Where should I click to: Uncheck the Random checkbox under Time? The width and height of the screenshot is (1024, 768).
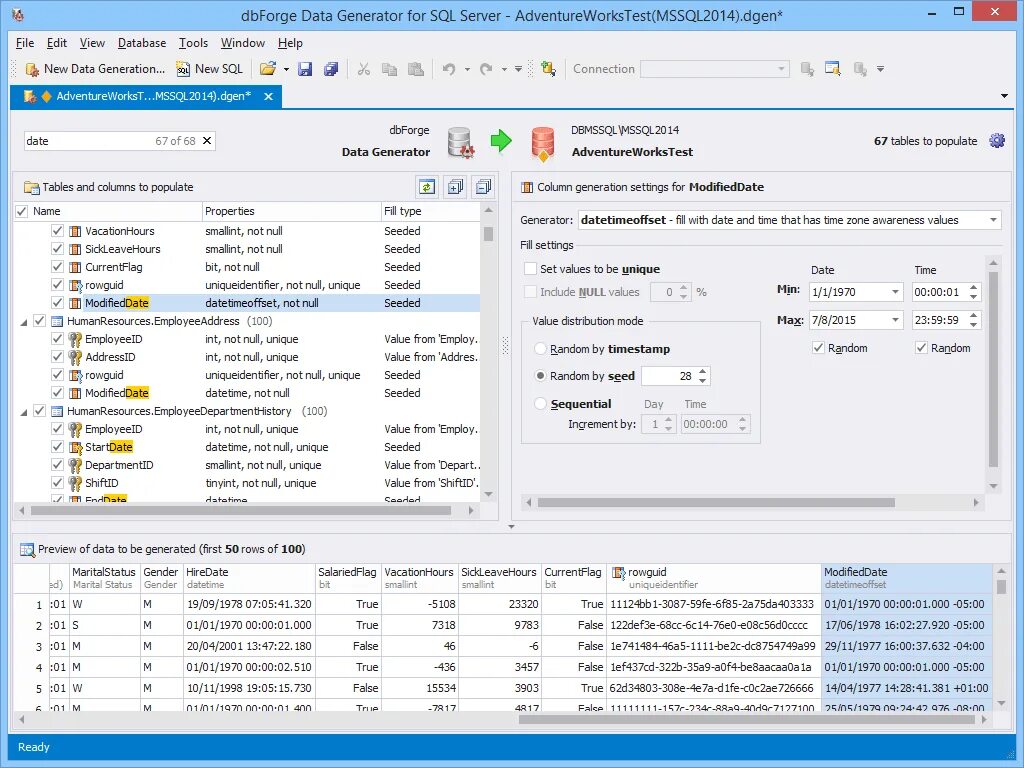coord(921,347)
